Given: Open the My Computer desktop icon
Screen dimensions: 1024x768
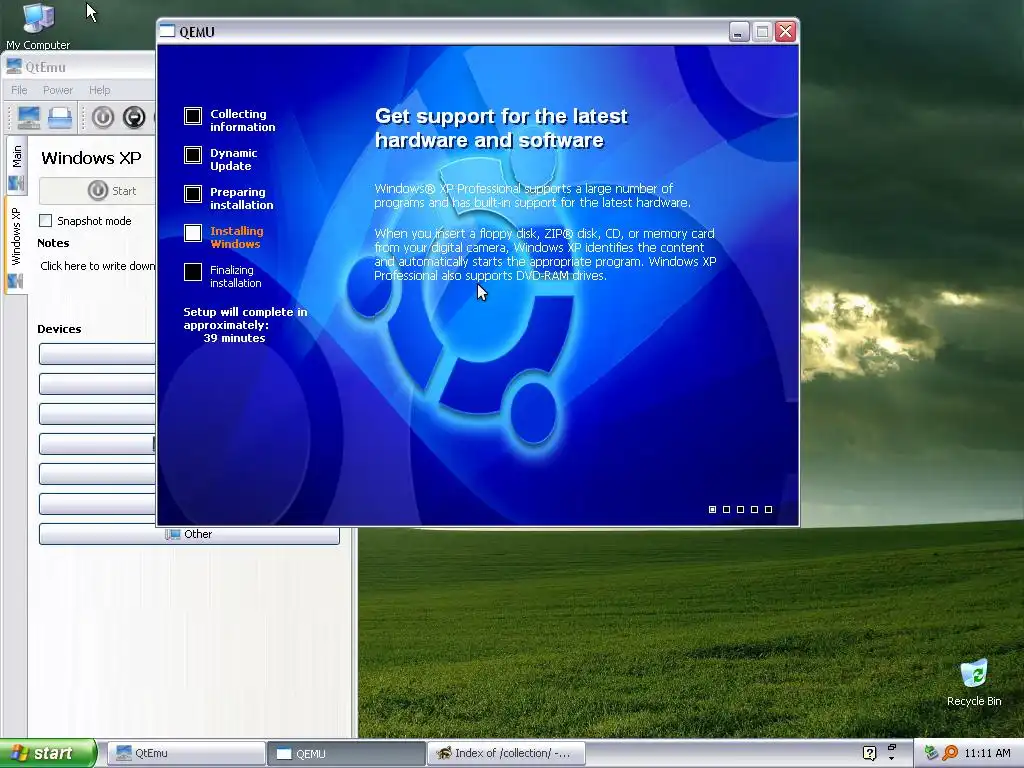Looking at the screenshot, I should click(x=38, y=26).
